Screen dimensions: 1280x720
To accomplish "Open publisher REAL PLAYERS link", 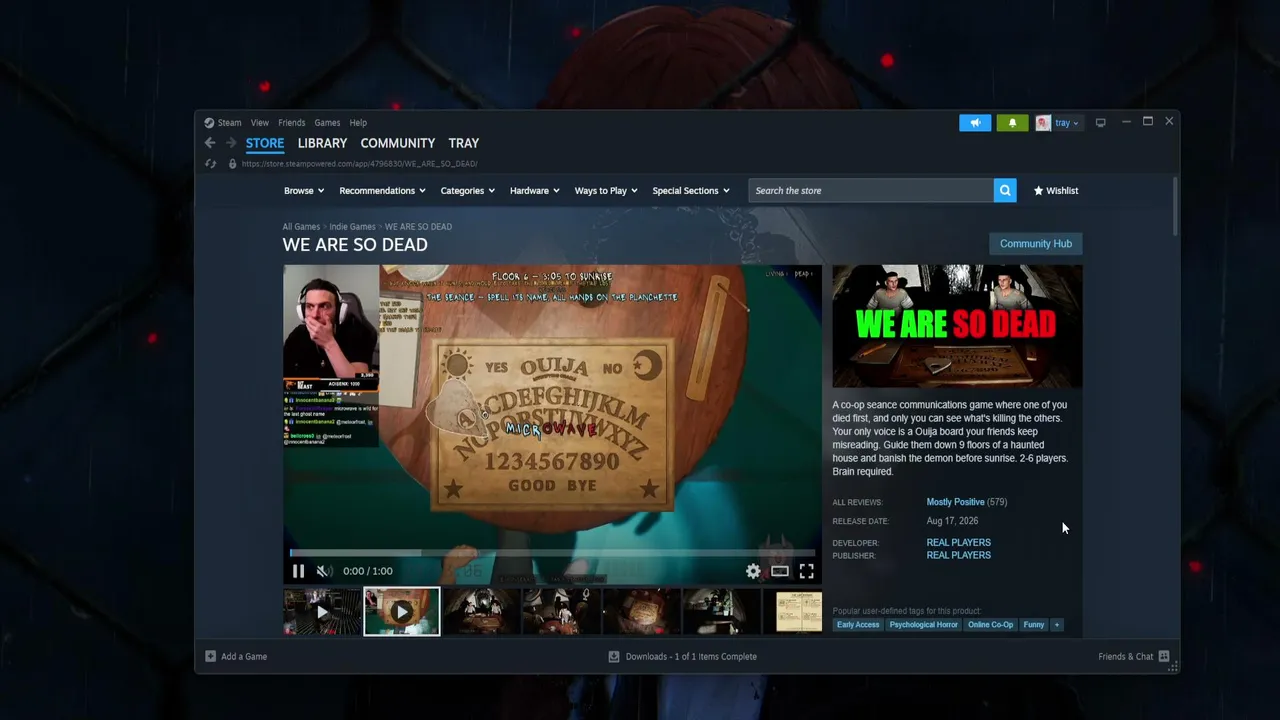I will (x=959, y=555).
